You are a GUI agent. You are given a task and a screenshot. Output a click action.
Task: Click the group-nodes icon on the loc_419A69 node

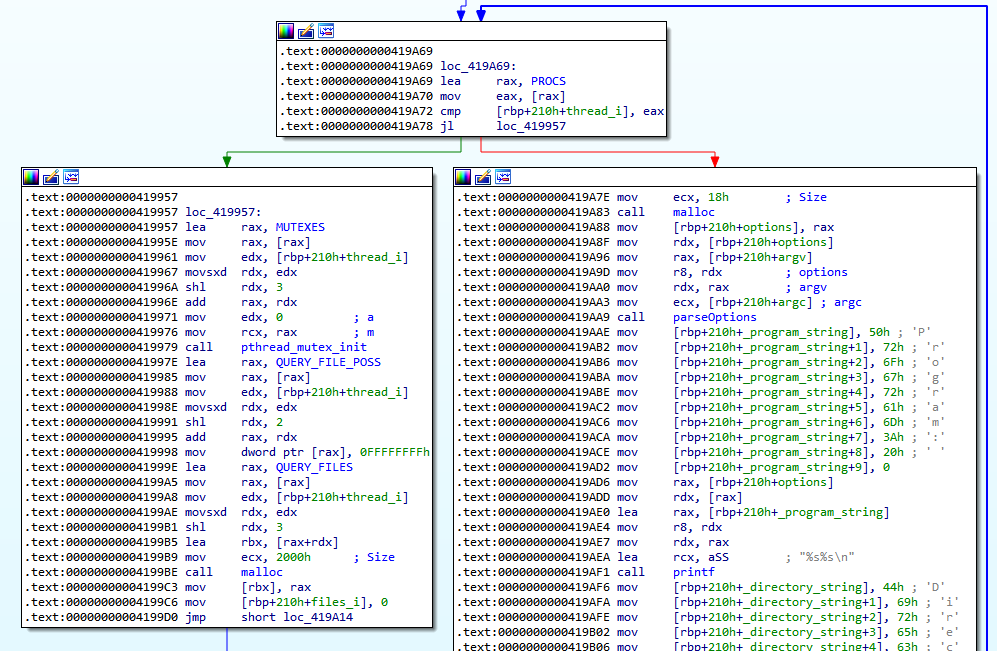[x=326, y=31]
